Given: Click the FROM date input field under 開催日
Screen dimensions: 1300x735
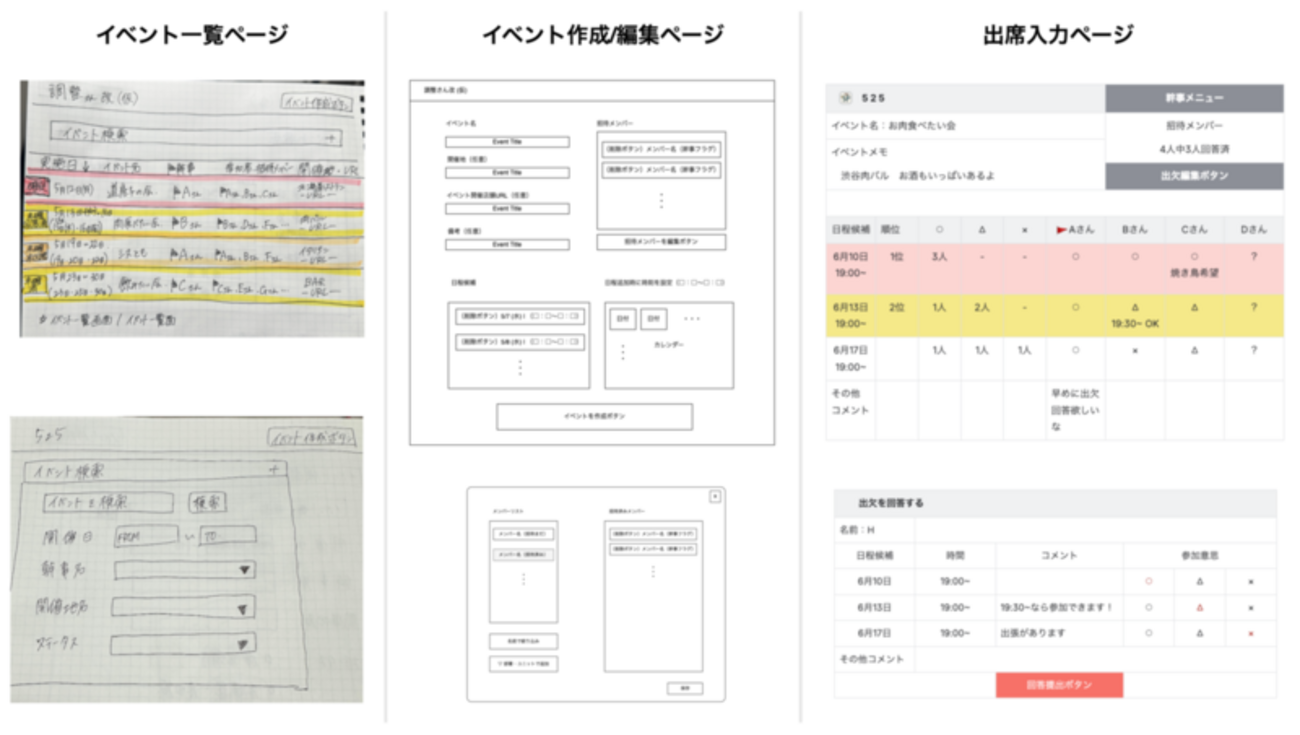Looking at the screenshot, I should click(145, 537).
